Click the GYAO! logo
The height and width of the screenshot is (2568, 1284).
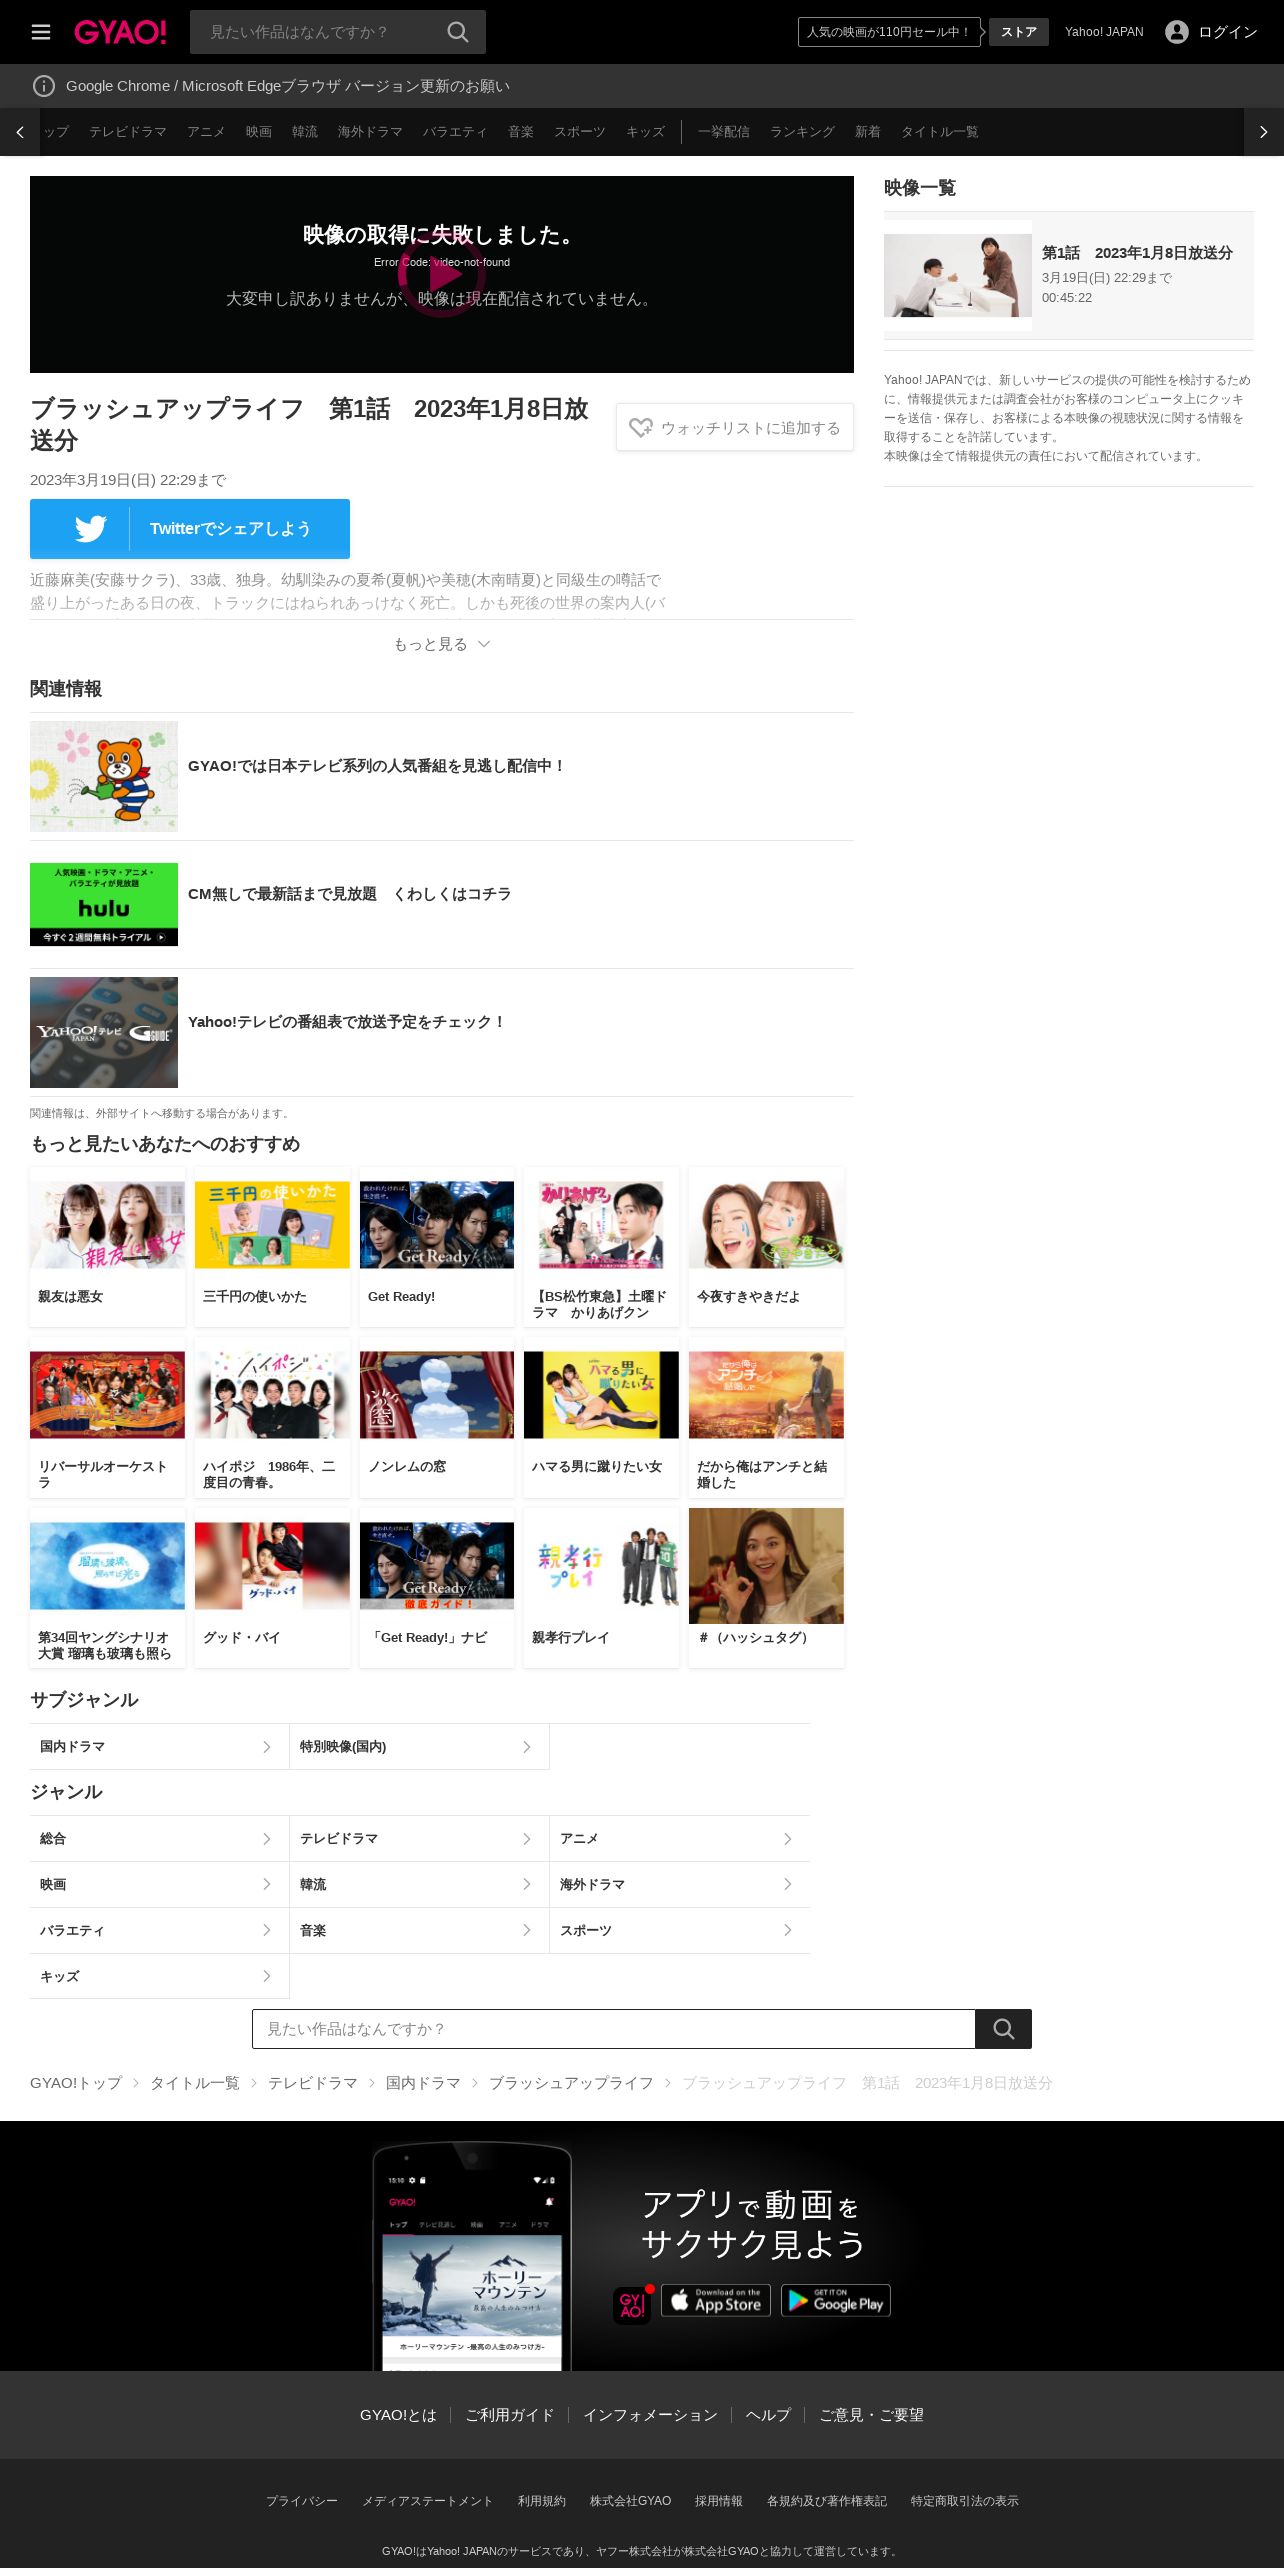120,32
